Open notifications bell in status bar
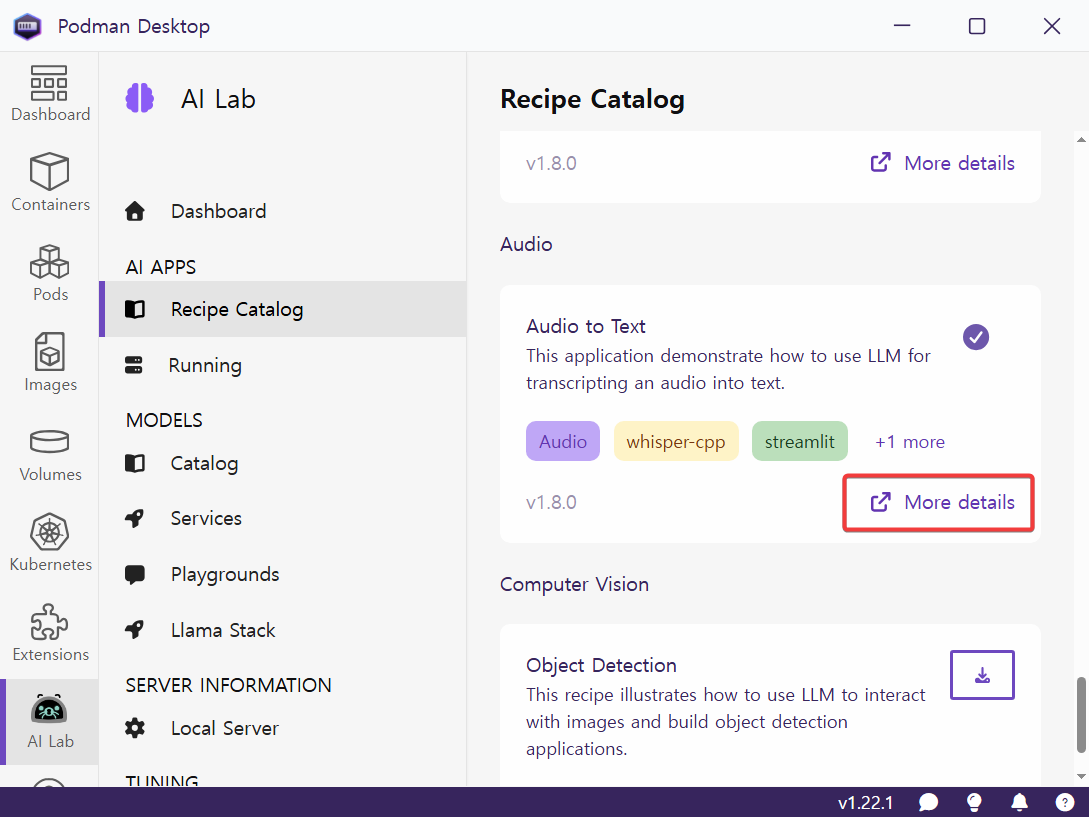 tap(1019, 802)
